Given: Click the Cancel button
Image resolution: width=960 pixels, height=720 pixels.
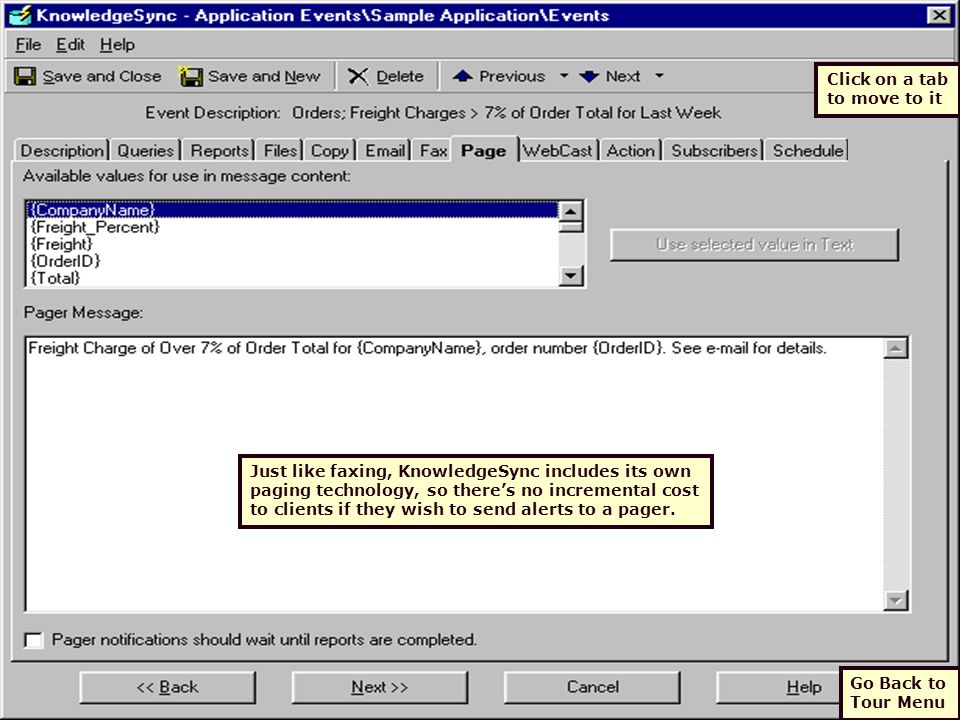Looking at the screenshot, I should (x=592, y=688).
